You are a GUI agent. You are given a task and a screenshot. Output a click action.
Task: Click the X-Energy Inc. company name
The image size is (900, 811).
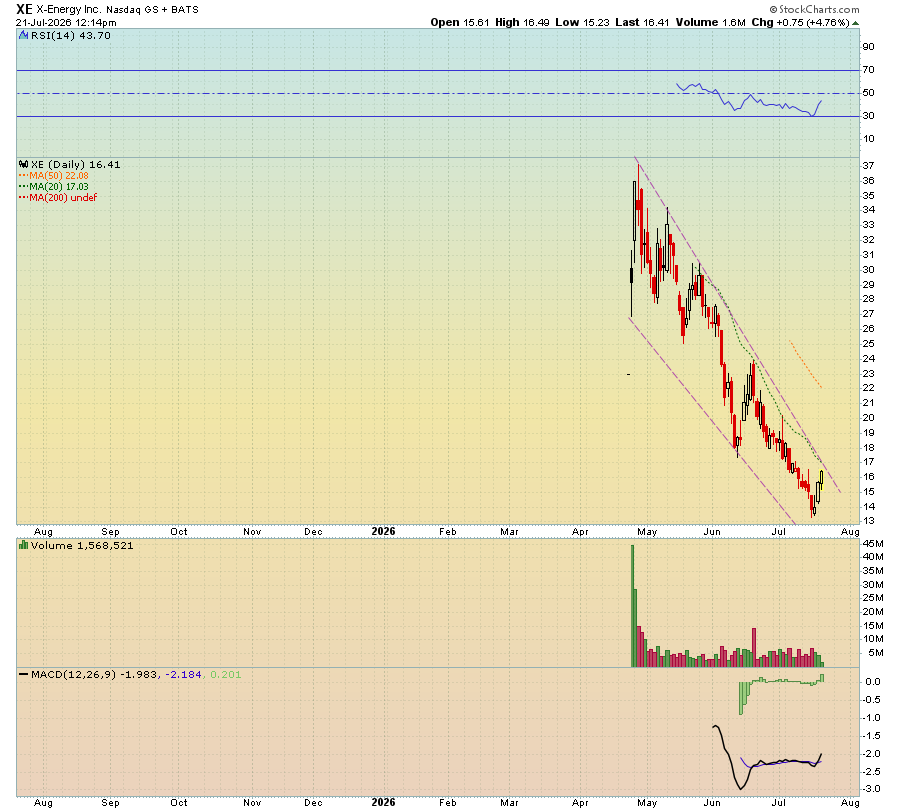[x=69, y=10]
